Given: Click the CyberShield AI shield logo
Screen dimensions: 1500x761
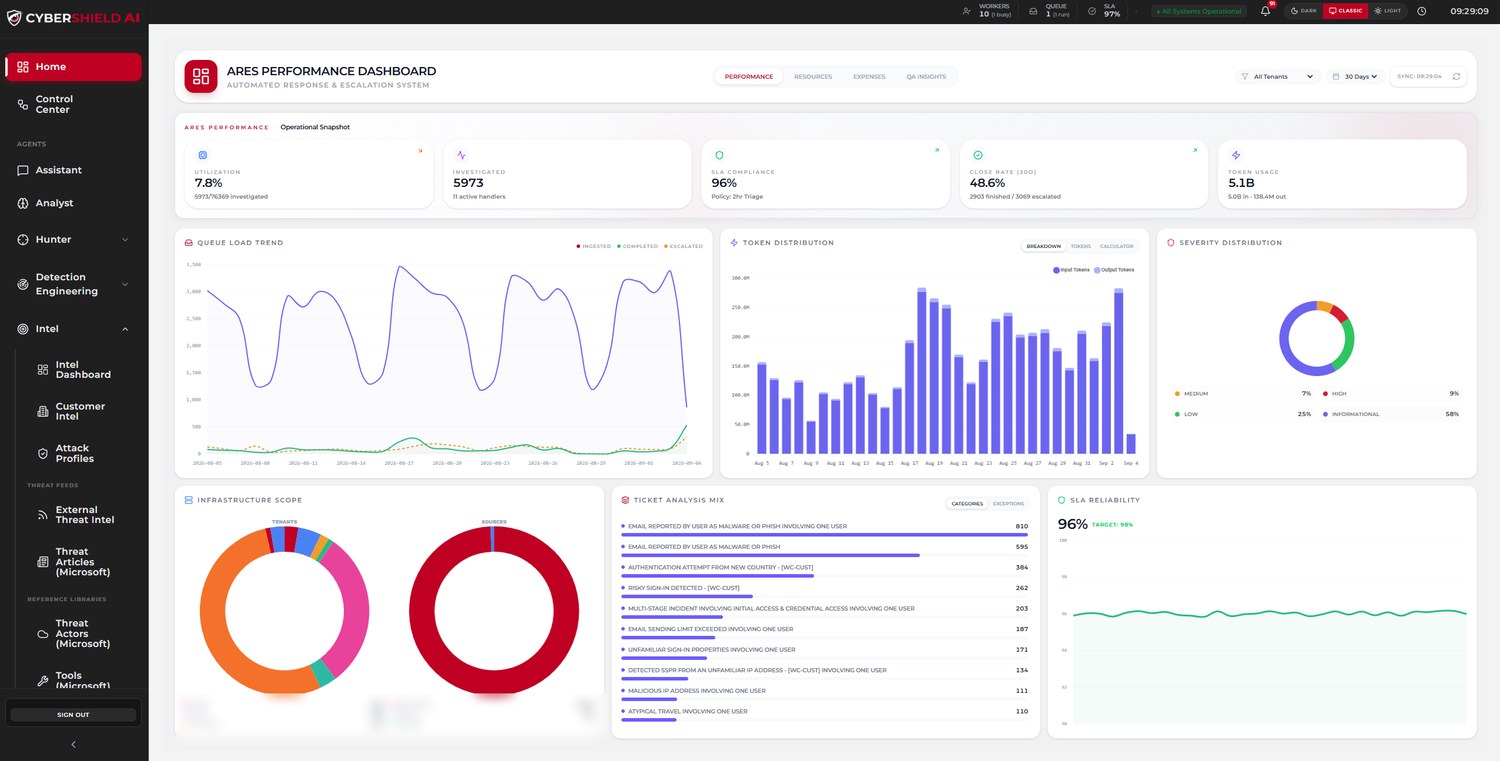Looking at the screenshot, I should coord(14,17).
